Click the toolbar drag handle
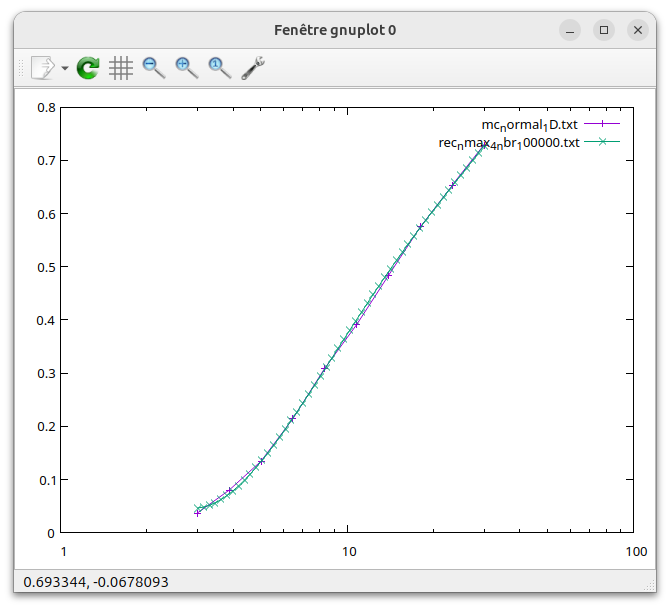 click(21, 68)
